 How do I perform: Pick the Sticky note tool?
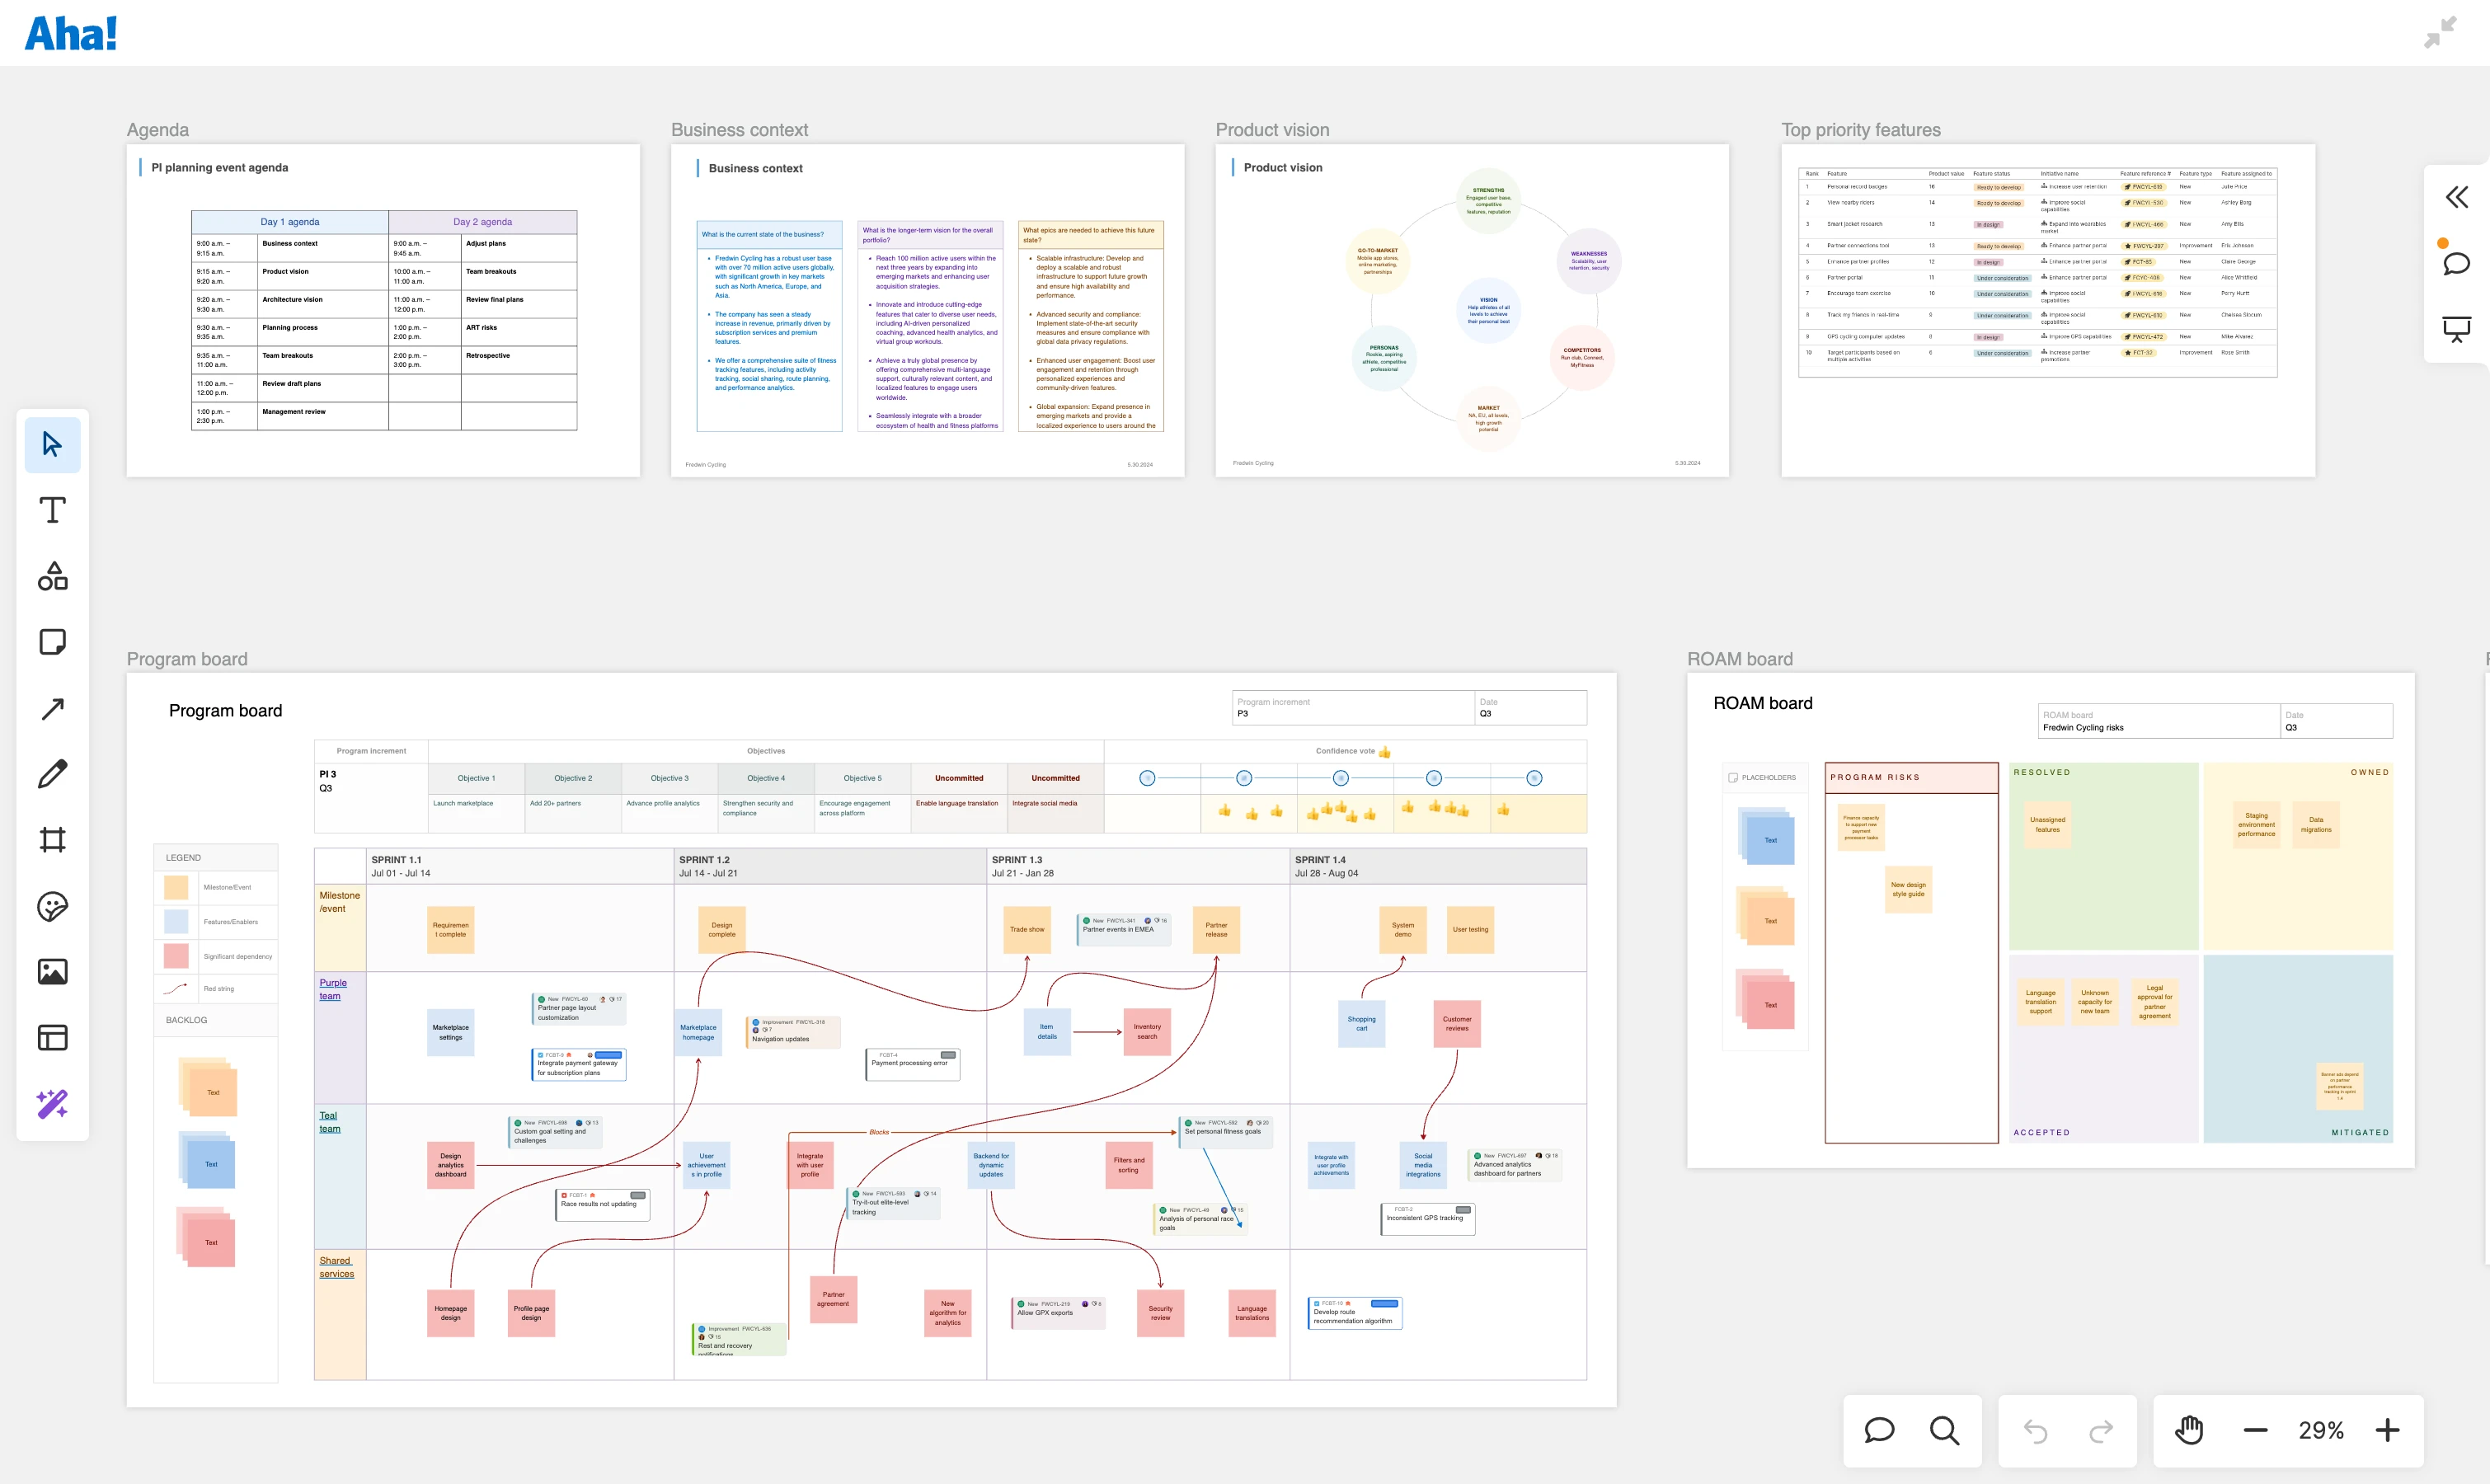[x=52, y=642]
